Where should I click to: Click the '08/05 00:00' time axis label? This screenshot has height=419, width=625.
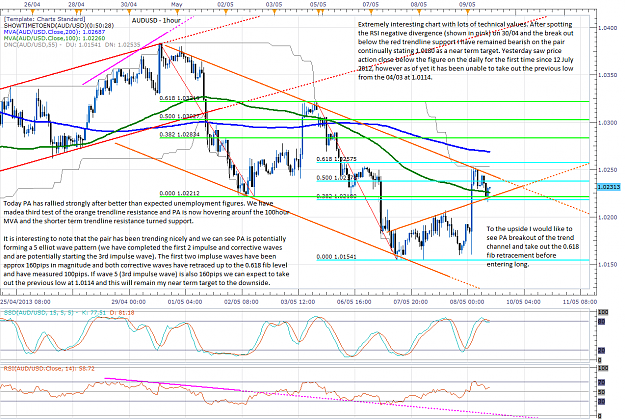(467, 302)
